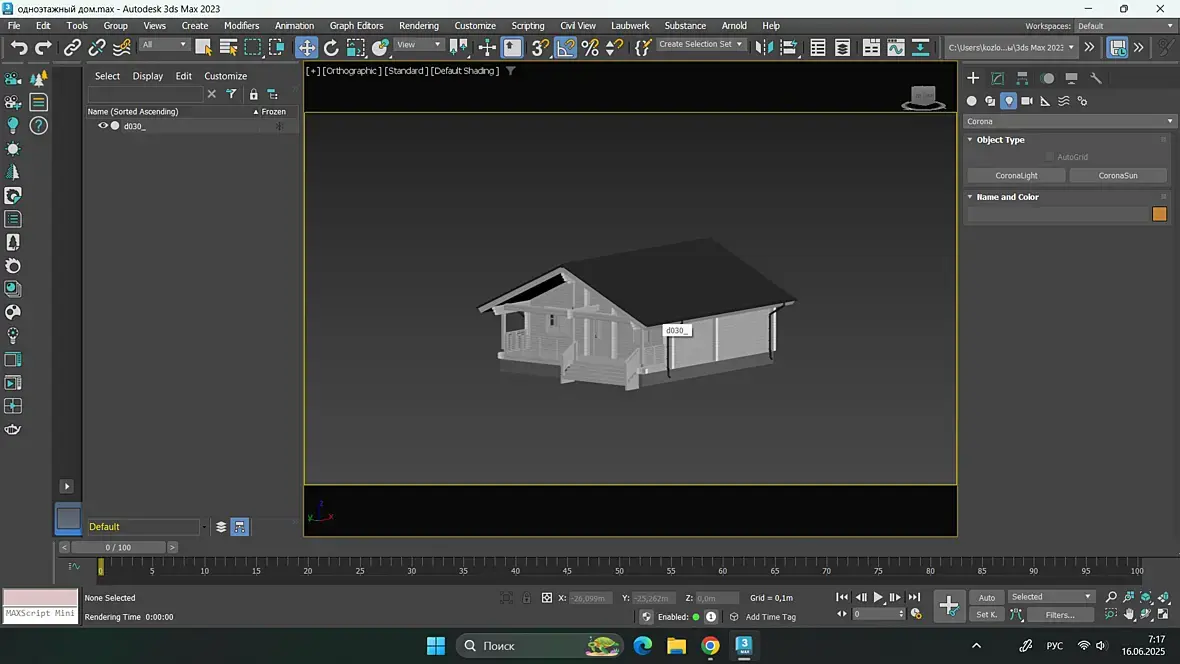Click the CoronaSun button

1117,175
